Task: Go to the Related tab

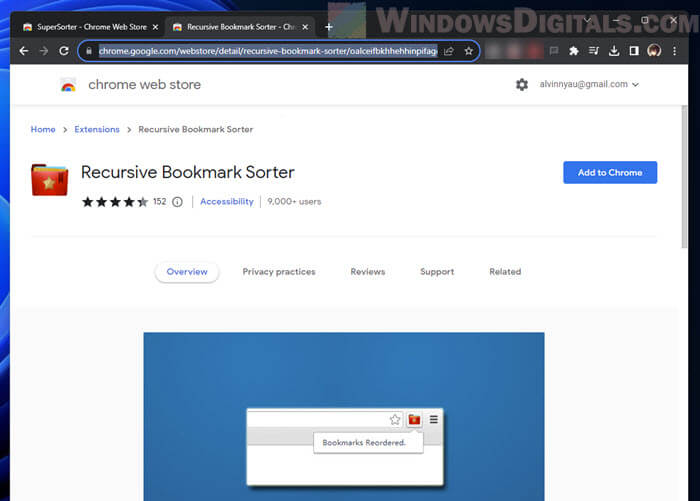Action: (x=505, y=271)
